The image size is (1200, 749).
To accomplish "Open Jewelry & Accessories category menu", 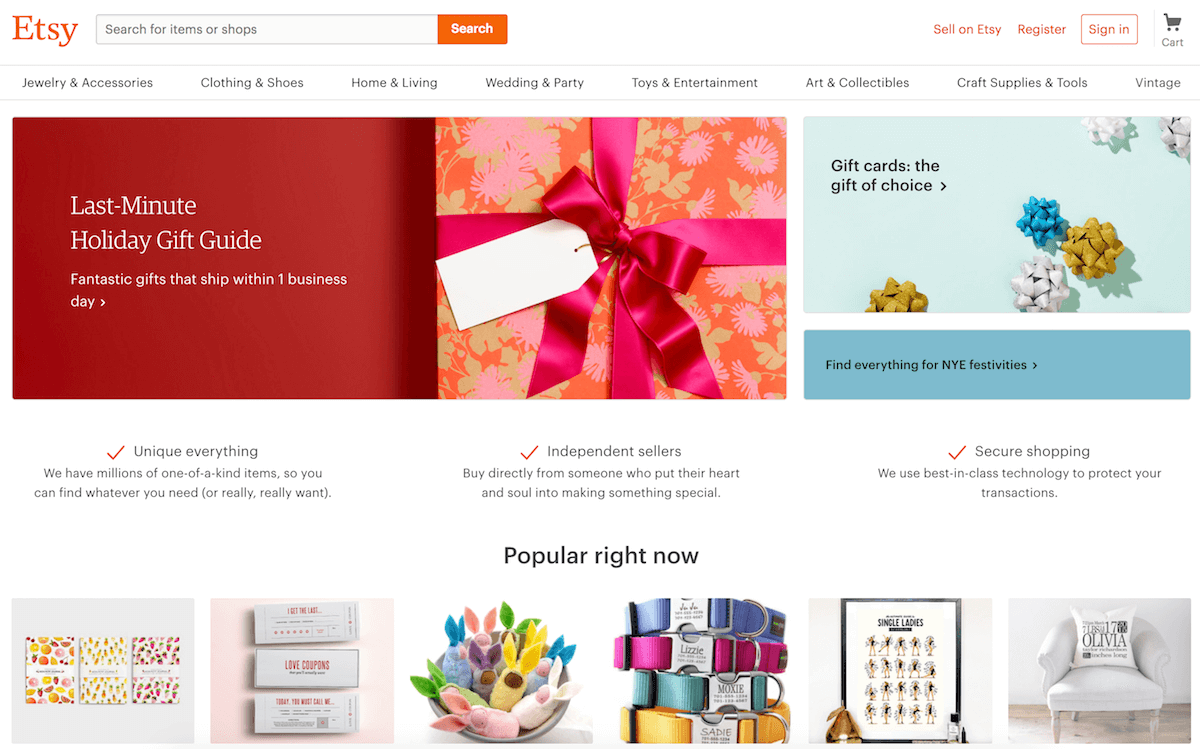I will click(88, 83).
